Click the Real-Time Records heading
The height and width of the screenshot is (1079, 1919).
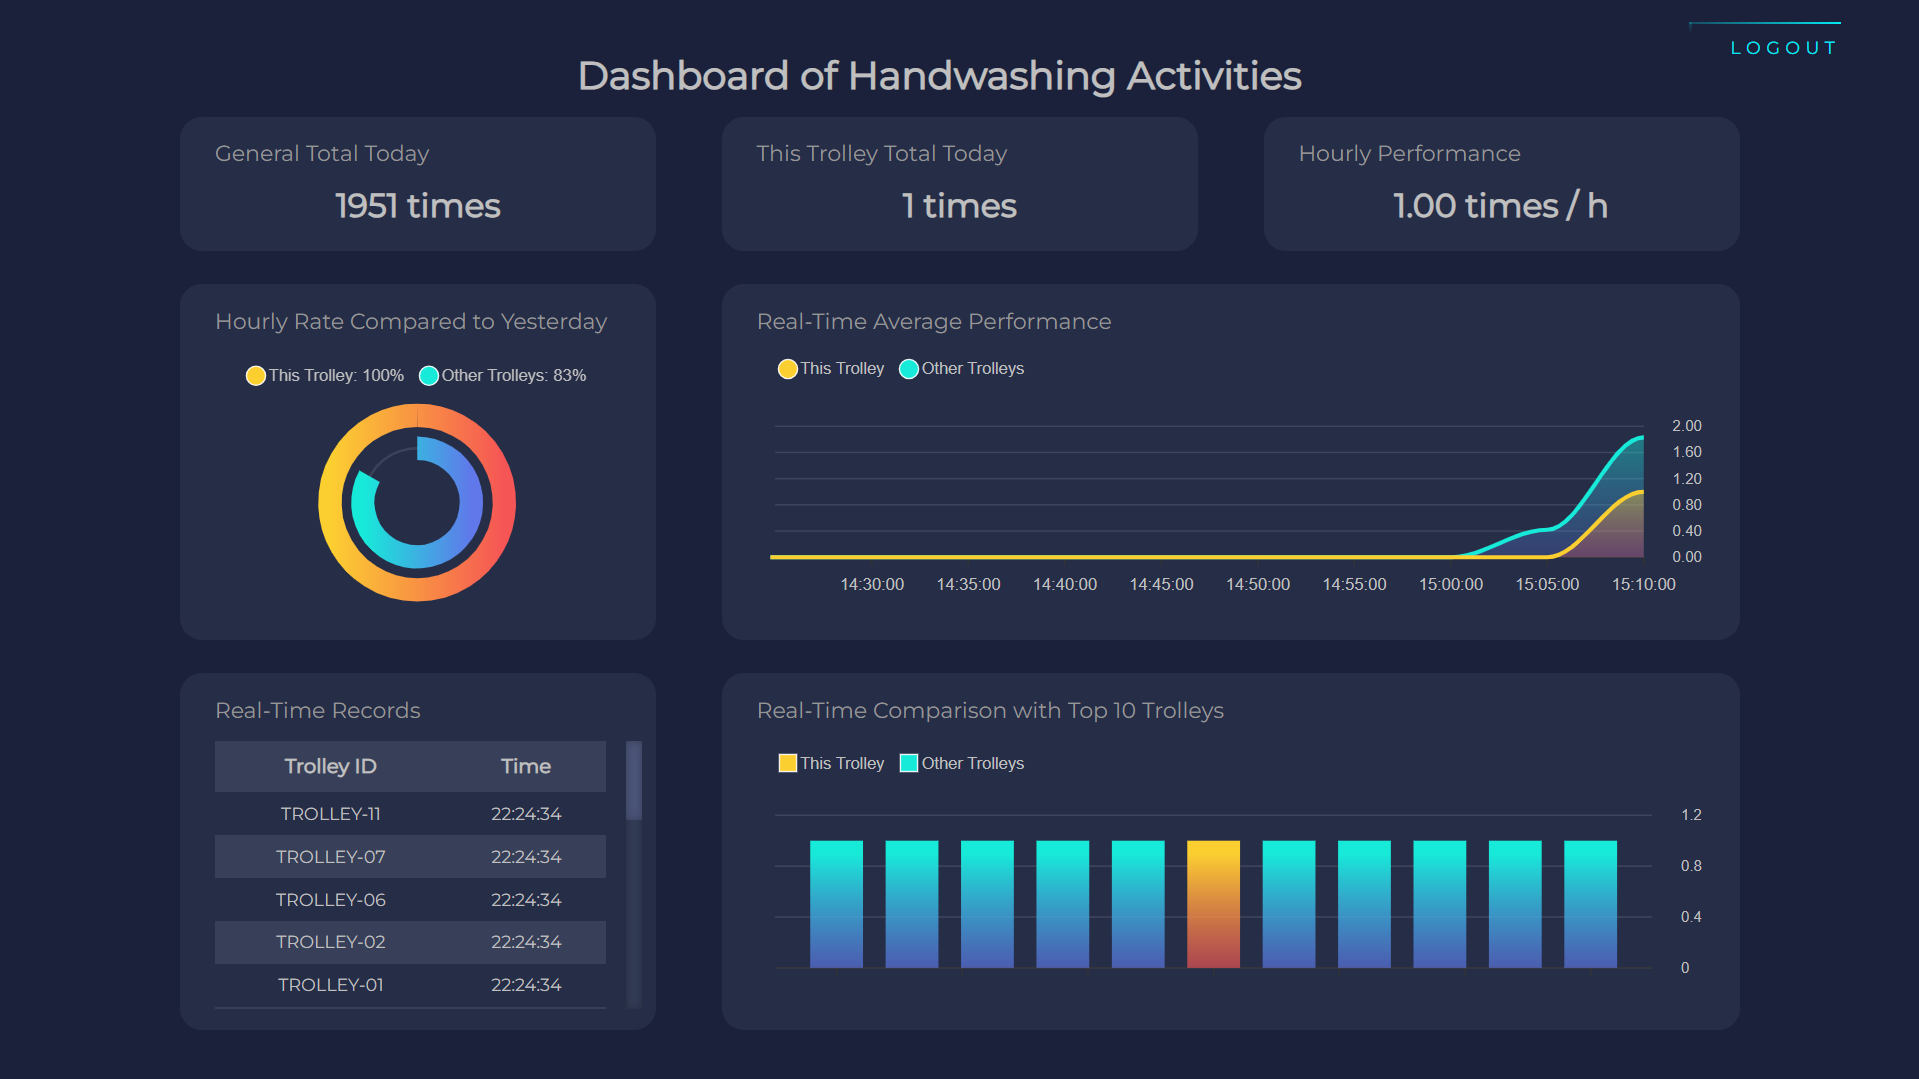318,711
